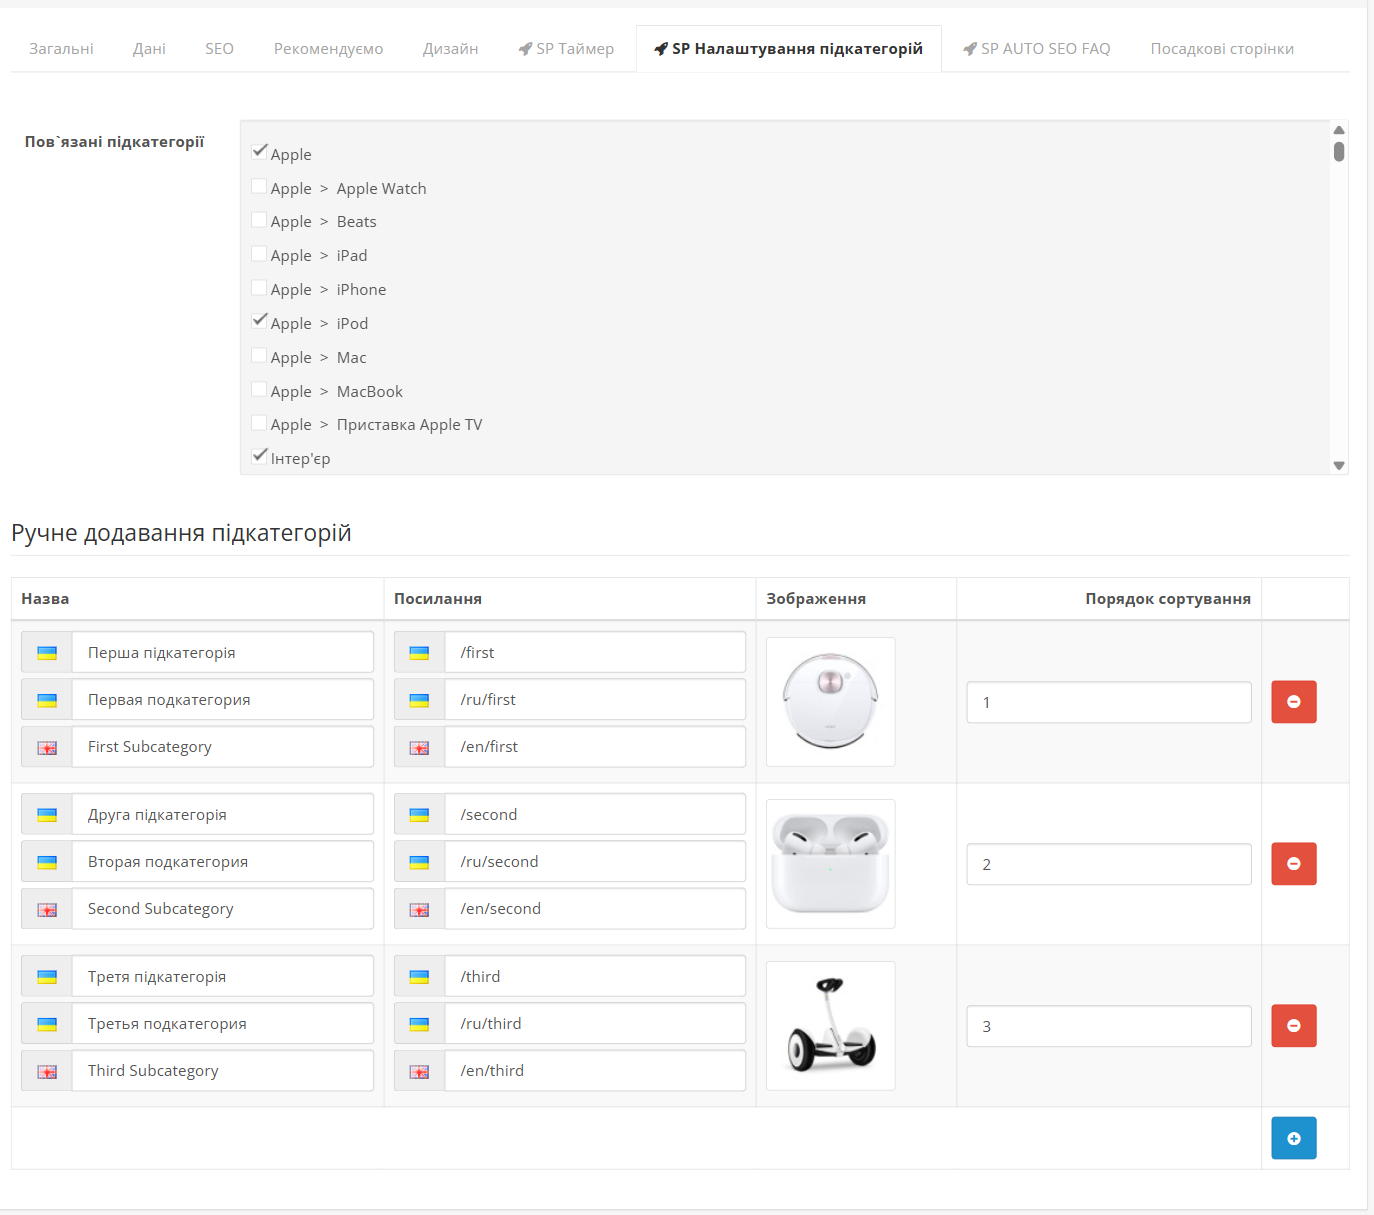Edit the First Subcategory name field
The width and height of the screenshot is (1374, 1215).
(x=223, y=747)
